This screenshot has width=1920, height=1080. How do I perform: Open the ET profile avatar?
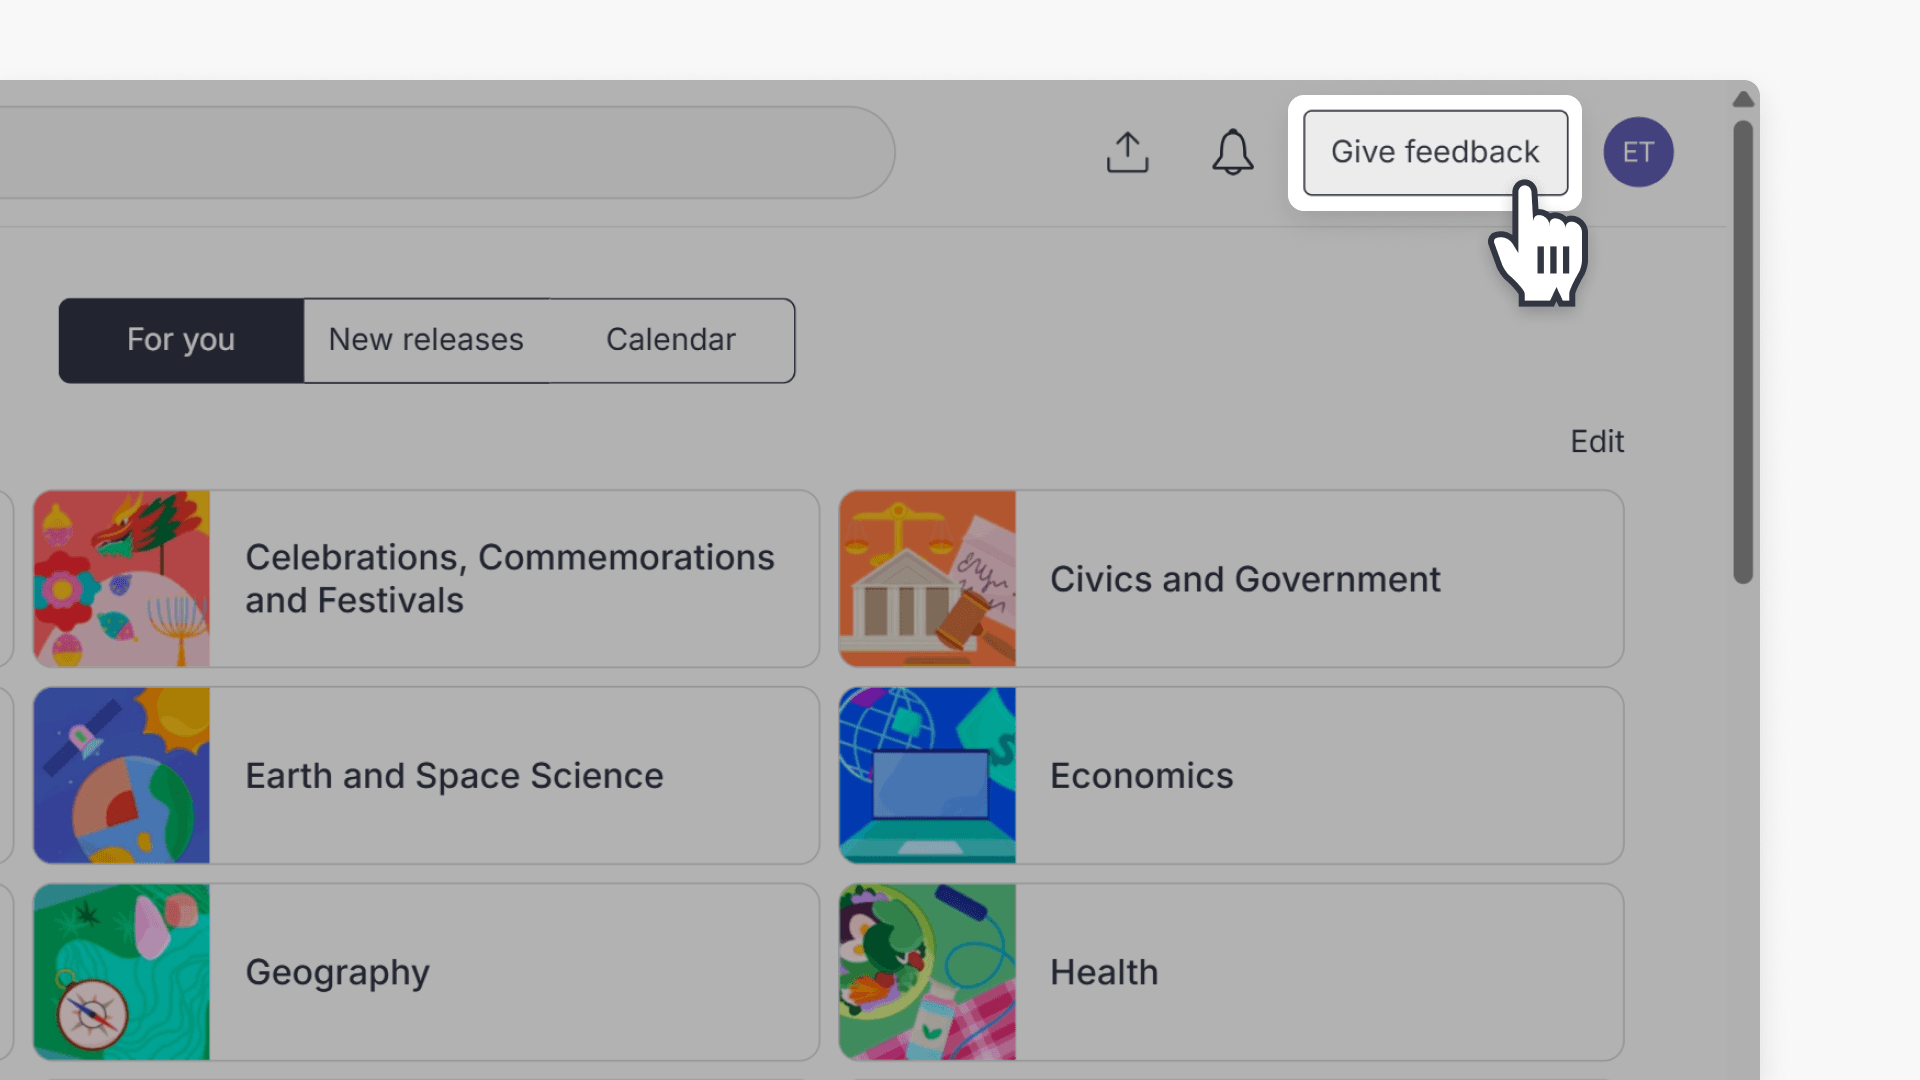tap(1638, 152)
